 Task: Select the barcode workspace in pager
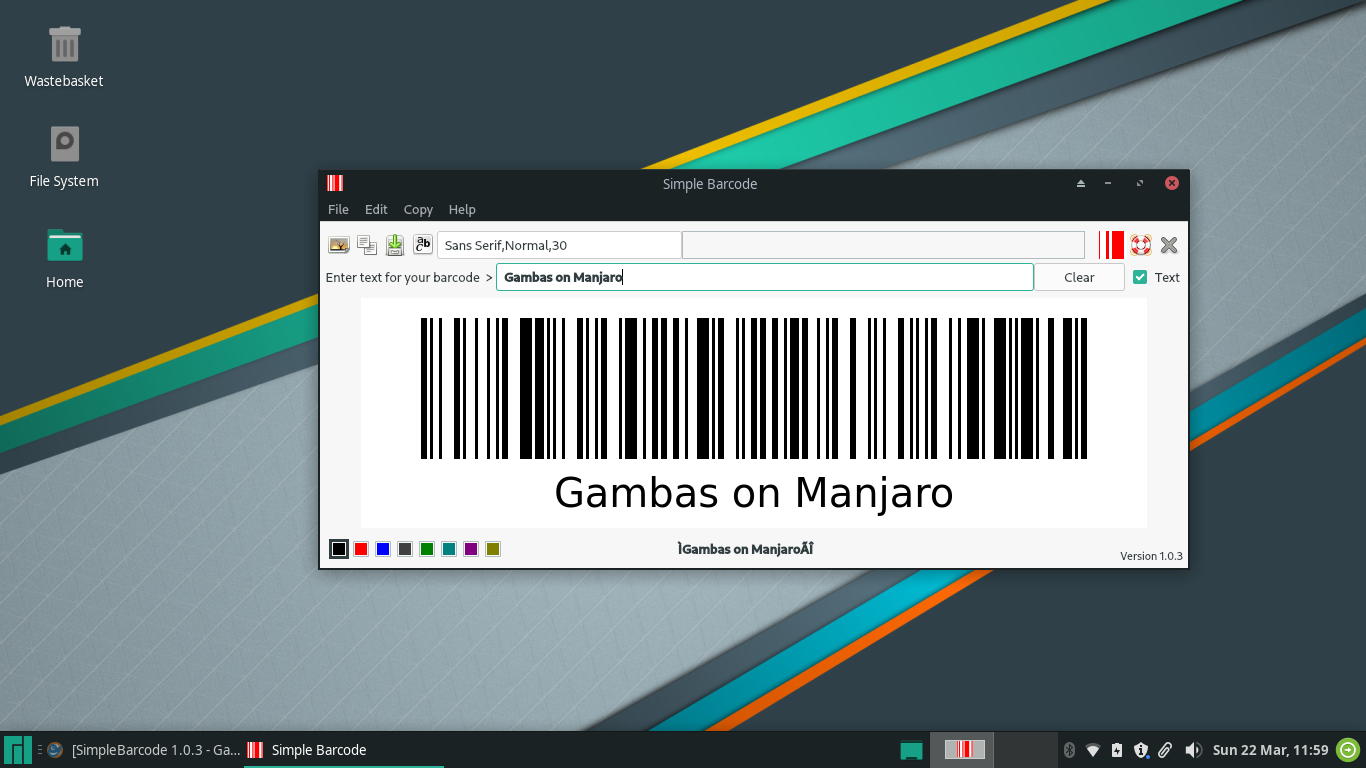point(963,749)
